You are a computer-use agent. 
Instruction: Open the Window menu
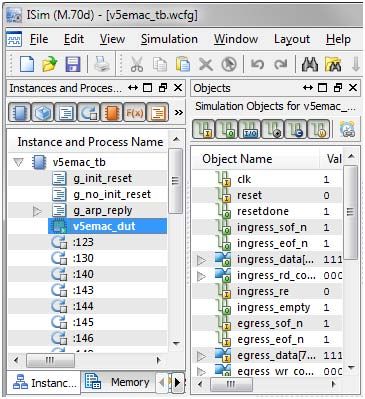(236, 39)
